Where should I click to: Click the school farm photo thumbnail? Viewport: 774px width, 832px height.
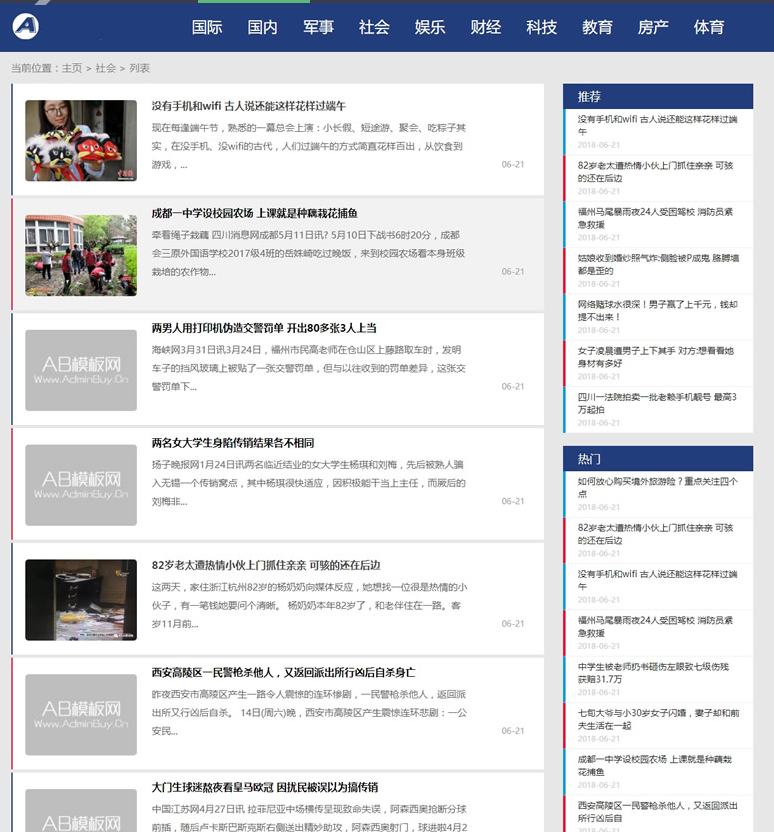click(81, 255)
